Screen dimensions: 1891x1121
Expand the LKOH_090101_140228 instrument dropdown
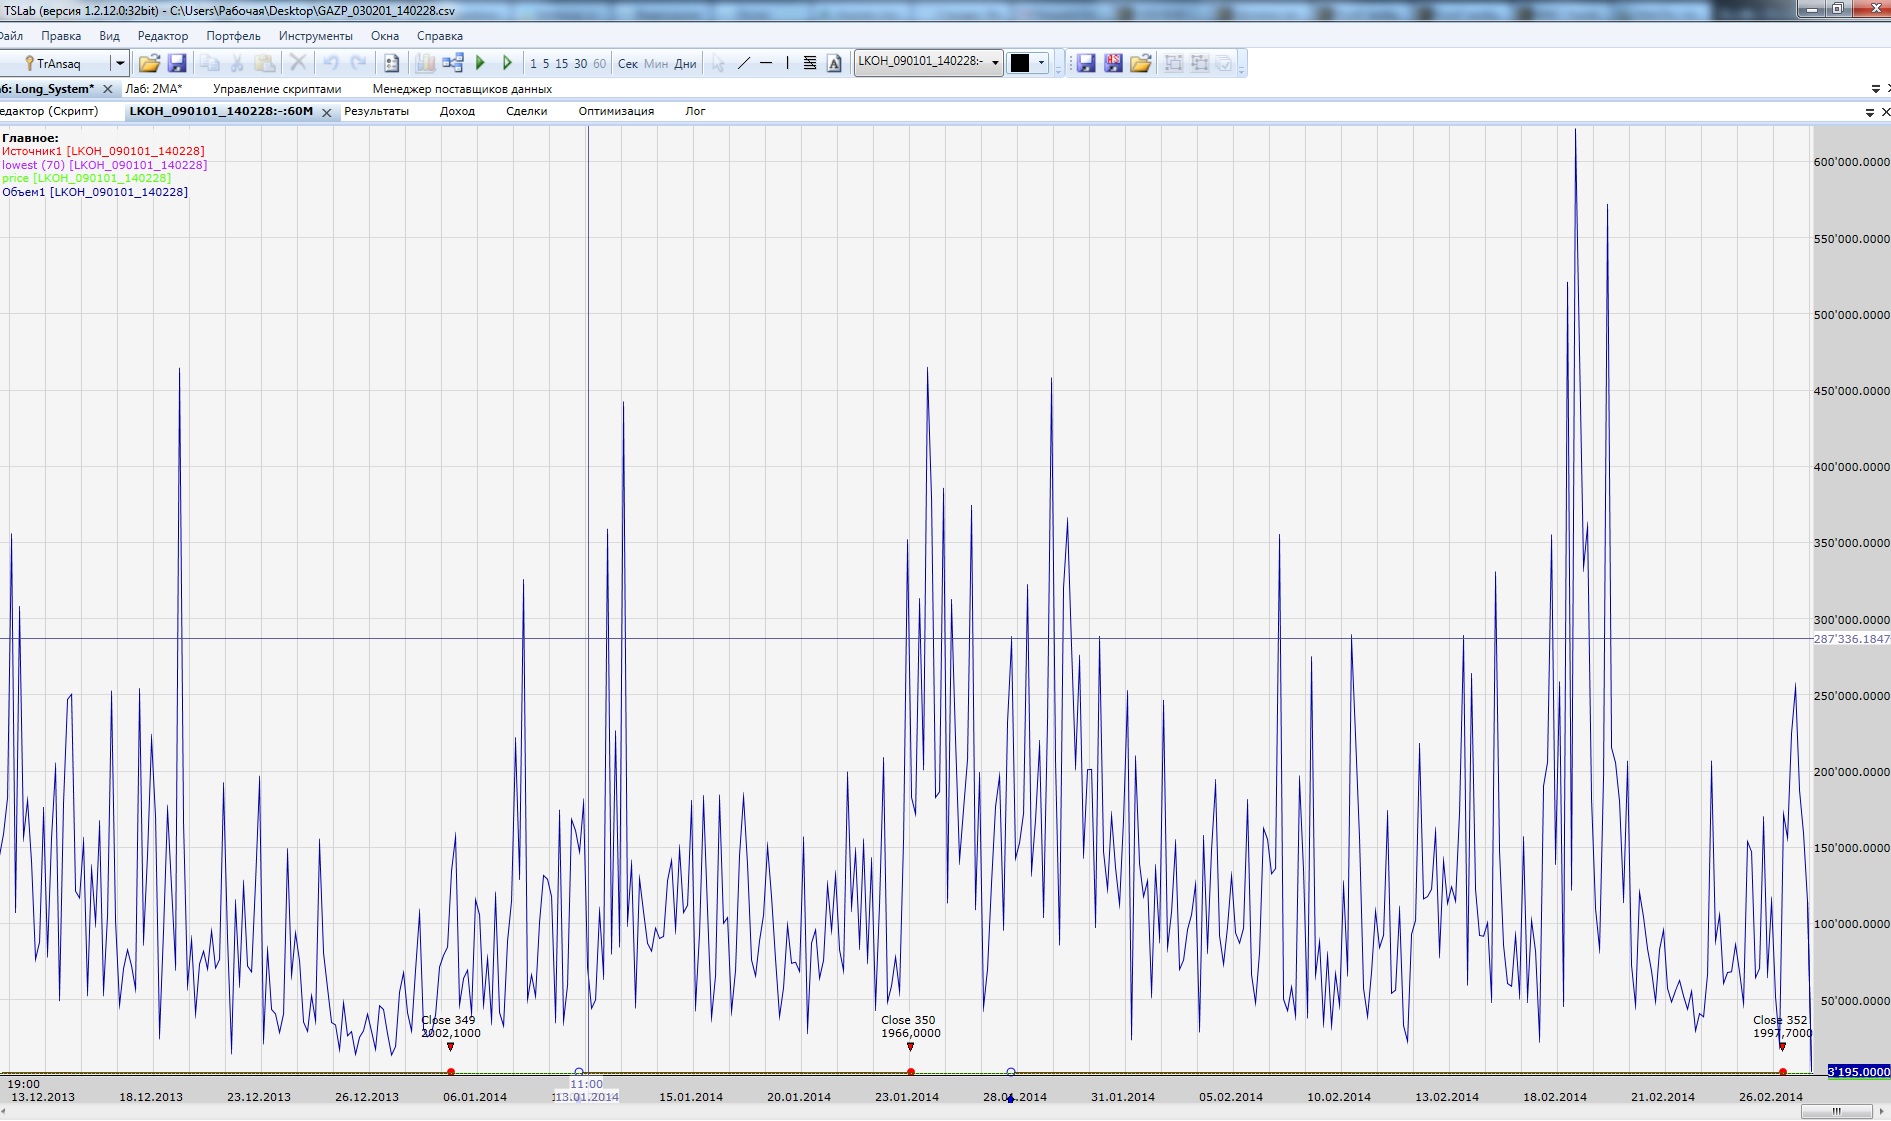click(995, 63)
